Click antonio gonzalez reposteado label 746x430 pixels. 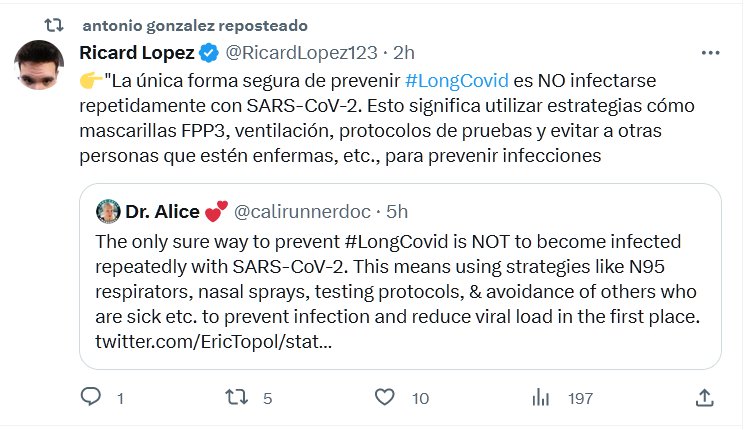click(195, 26)
